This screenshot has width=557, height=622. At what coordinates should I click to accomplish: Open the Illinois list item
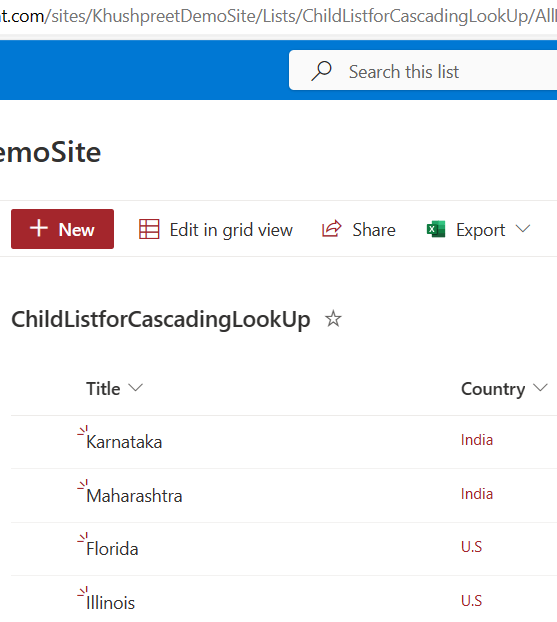pos(111,603)
